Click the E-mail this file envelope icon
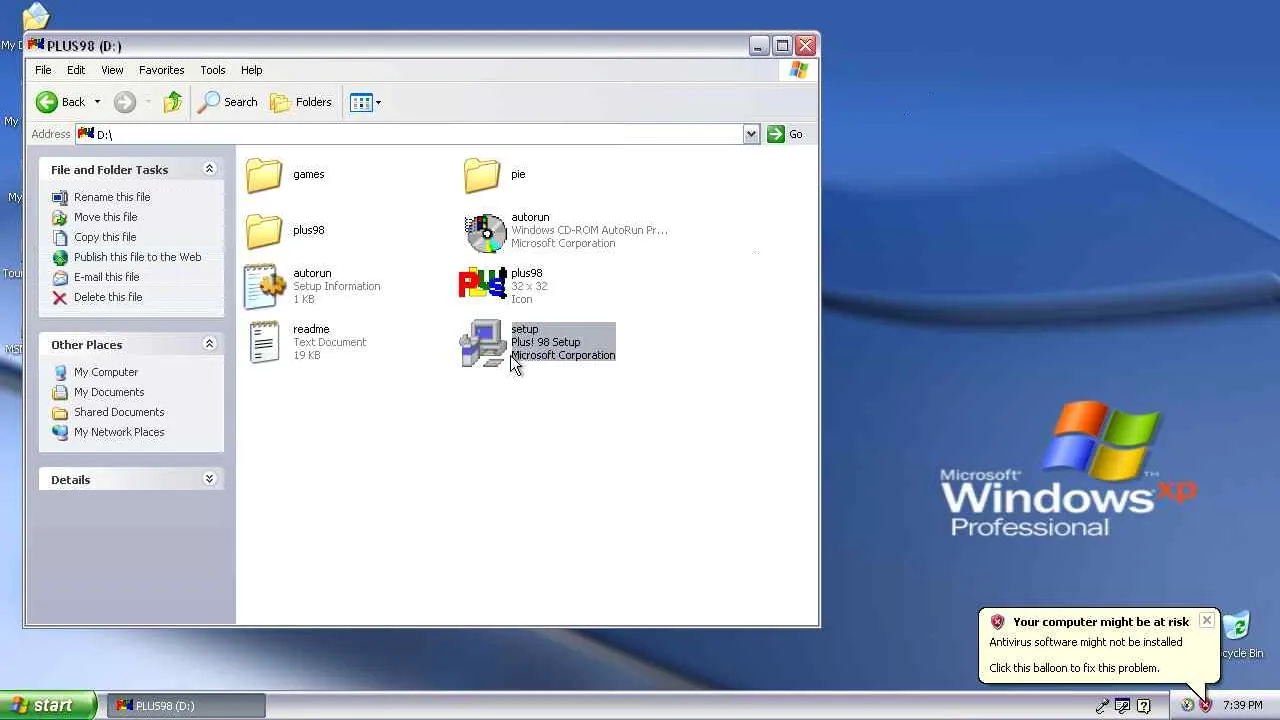The width and height of the screenshot is (1280, 720). coord(60,277)
